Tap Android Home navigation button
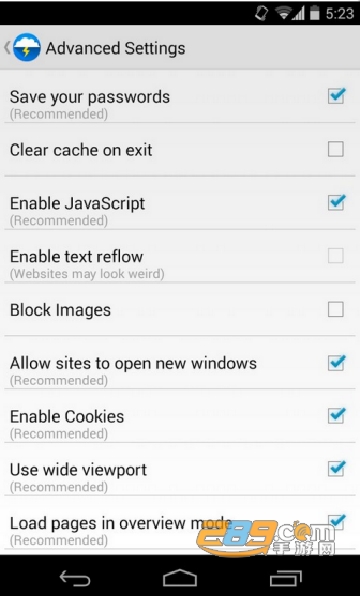Viewport: 360px width, 596px height. tap(180, 578)
